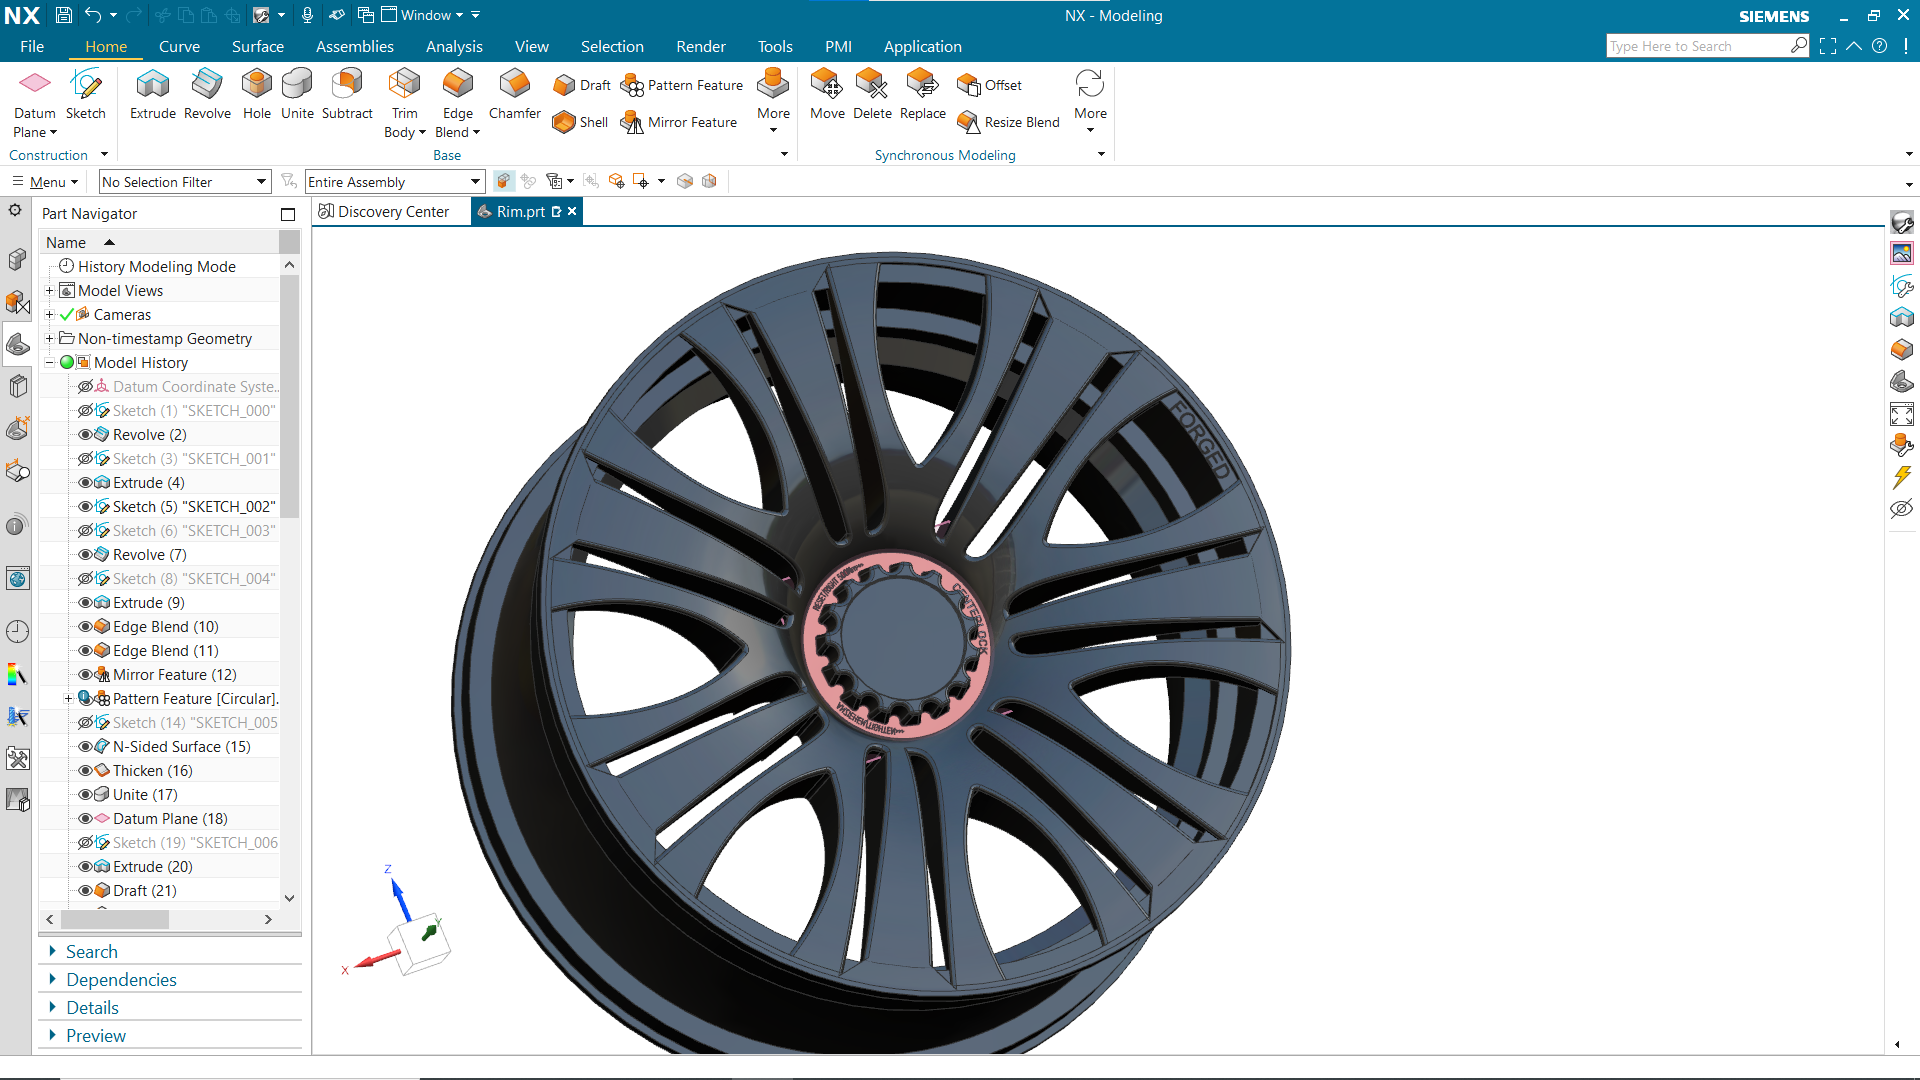The height and width of the screenshot is (1080, 1920).
Task: Click the Revolve tool in ribbon
Action: (207, 86)
